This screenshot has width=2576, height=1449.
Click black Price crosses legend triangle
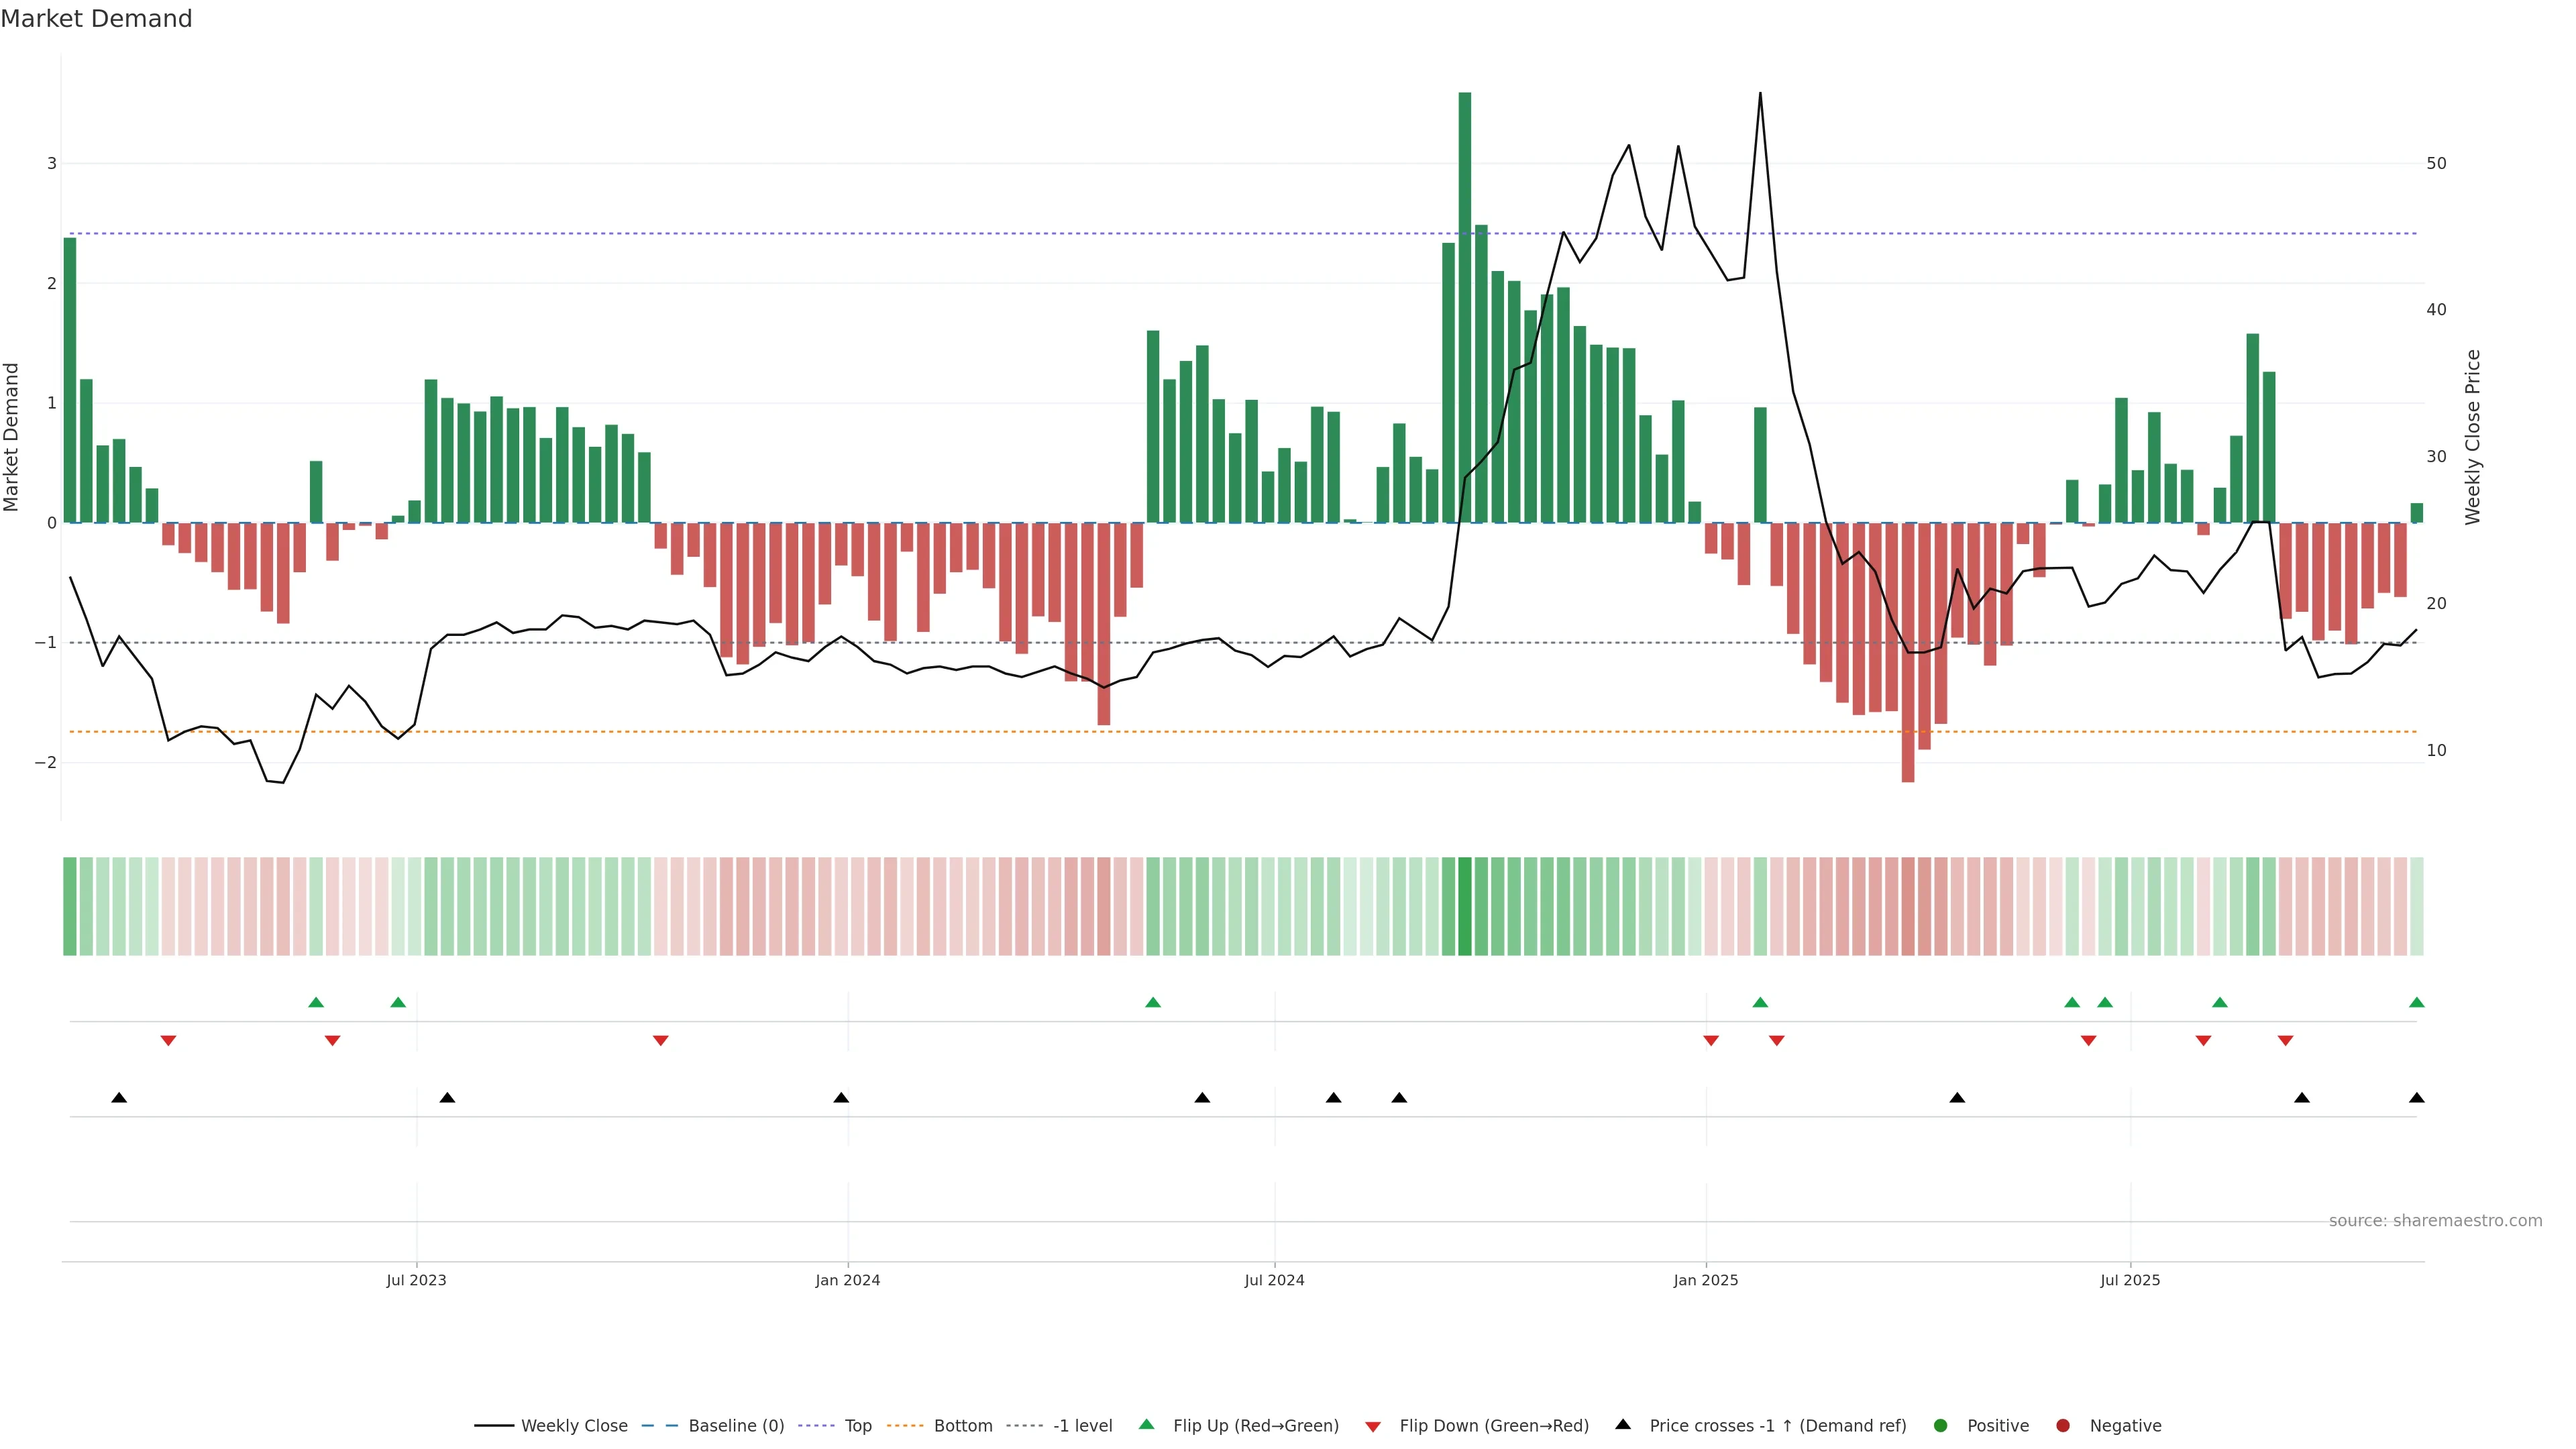(1623, 1424)
